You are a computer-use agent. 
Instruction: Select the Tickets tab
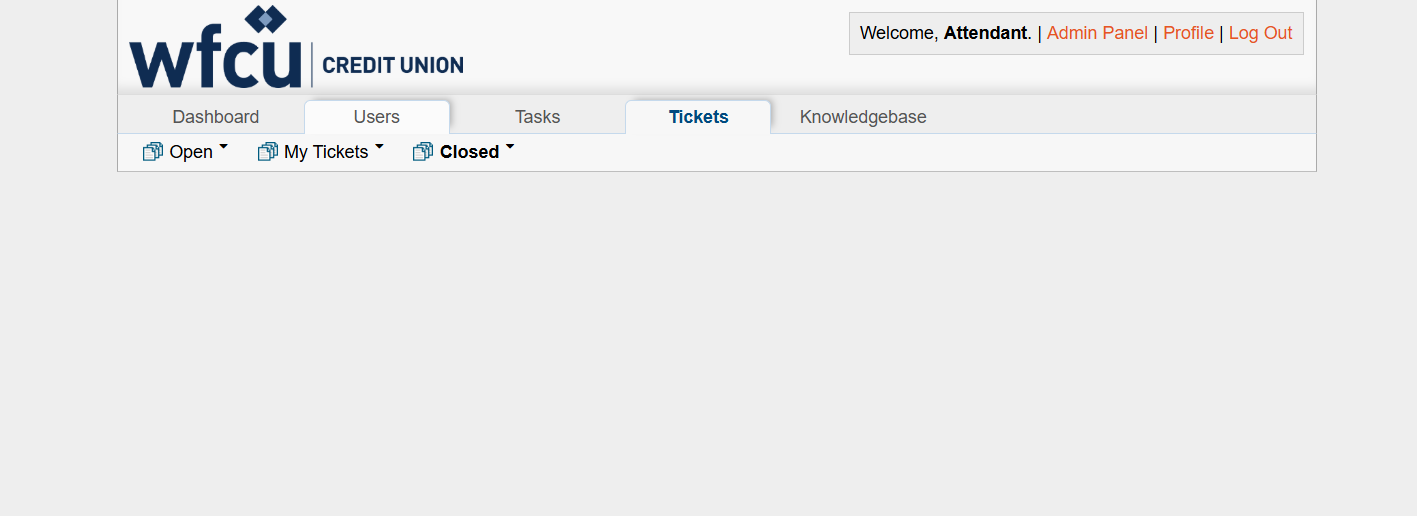[698, 117]
